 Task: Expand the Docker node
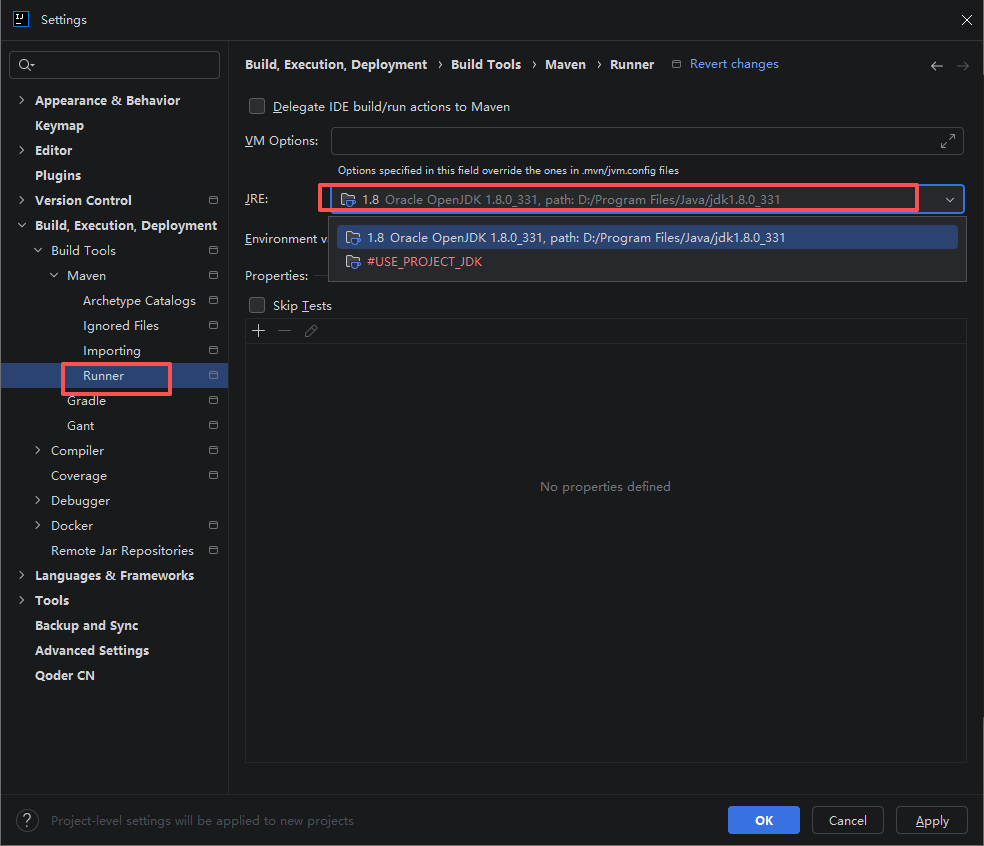pyautogui.click(x=38, y=525)
